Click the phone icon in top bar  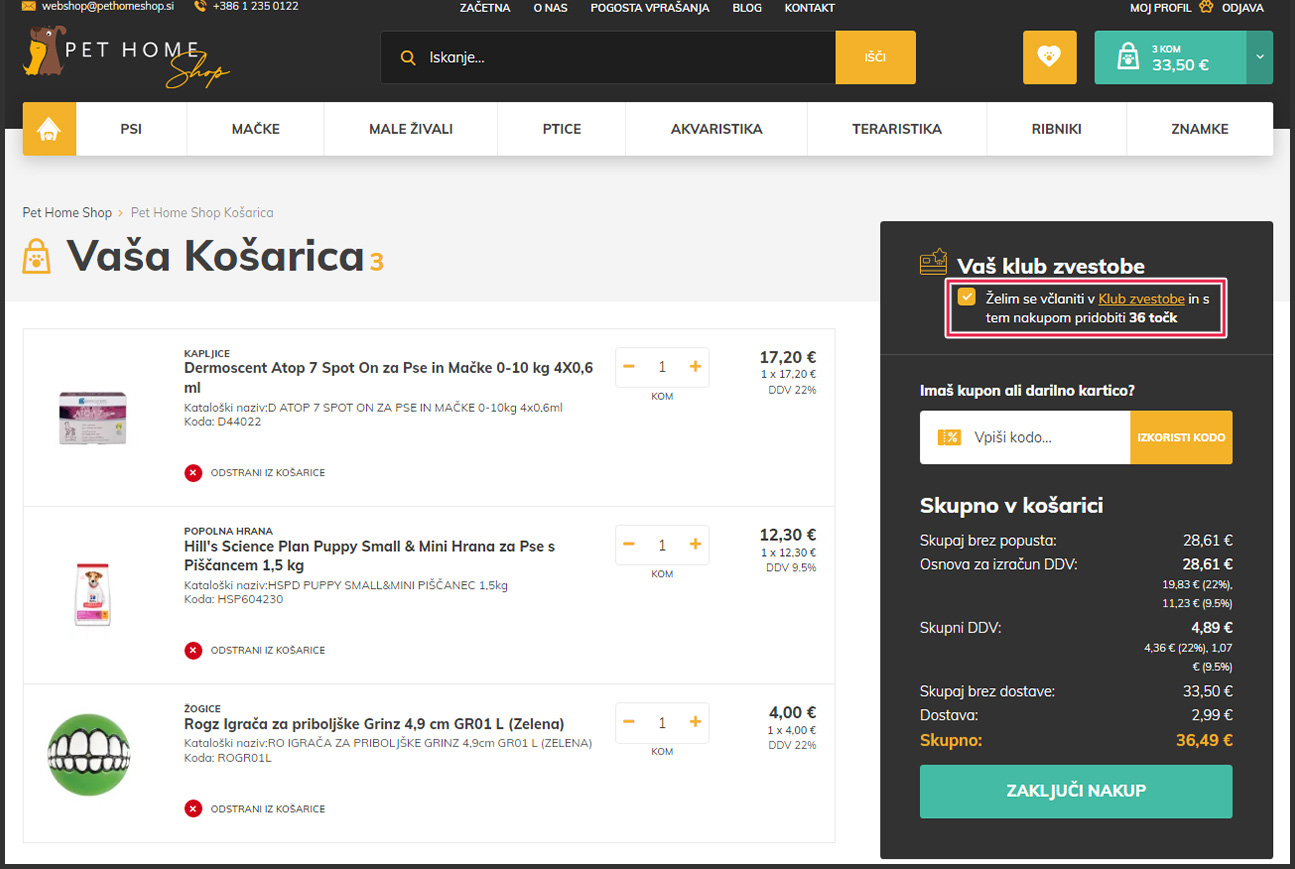[x=200, y=6]
